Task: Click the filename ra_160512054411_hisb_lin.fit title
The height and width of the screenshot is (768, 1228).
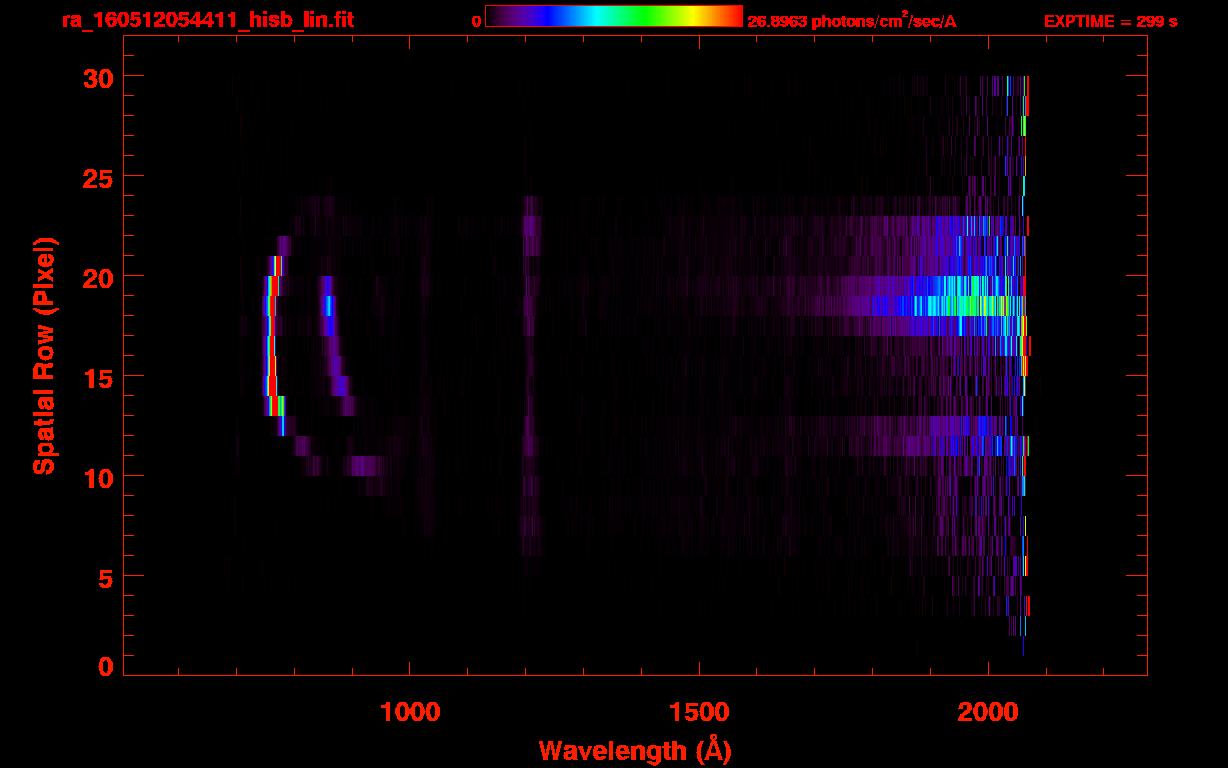Action: tap(206, 21)
